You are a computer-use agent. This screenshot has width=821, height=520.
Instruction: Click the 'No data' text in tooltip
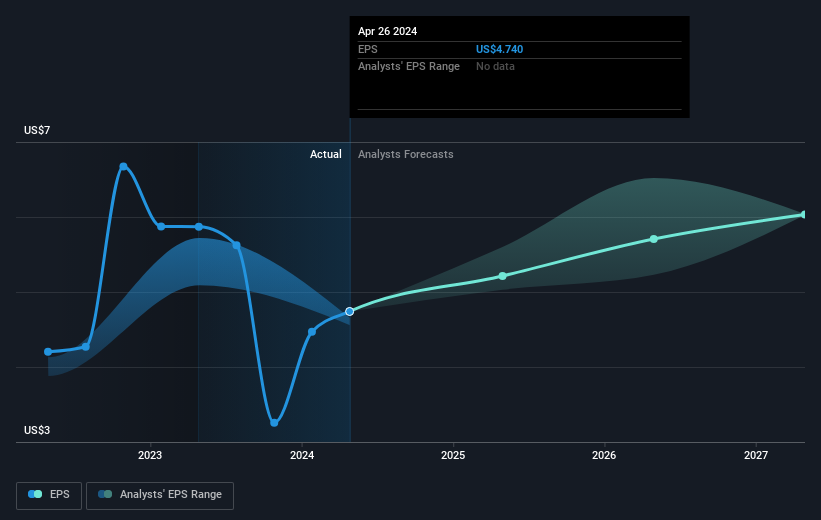pos(495,67)
